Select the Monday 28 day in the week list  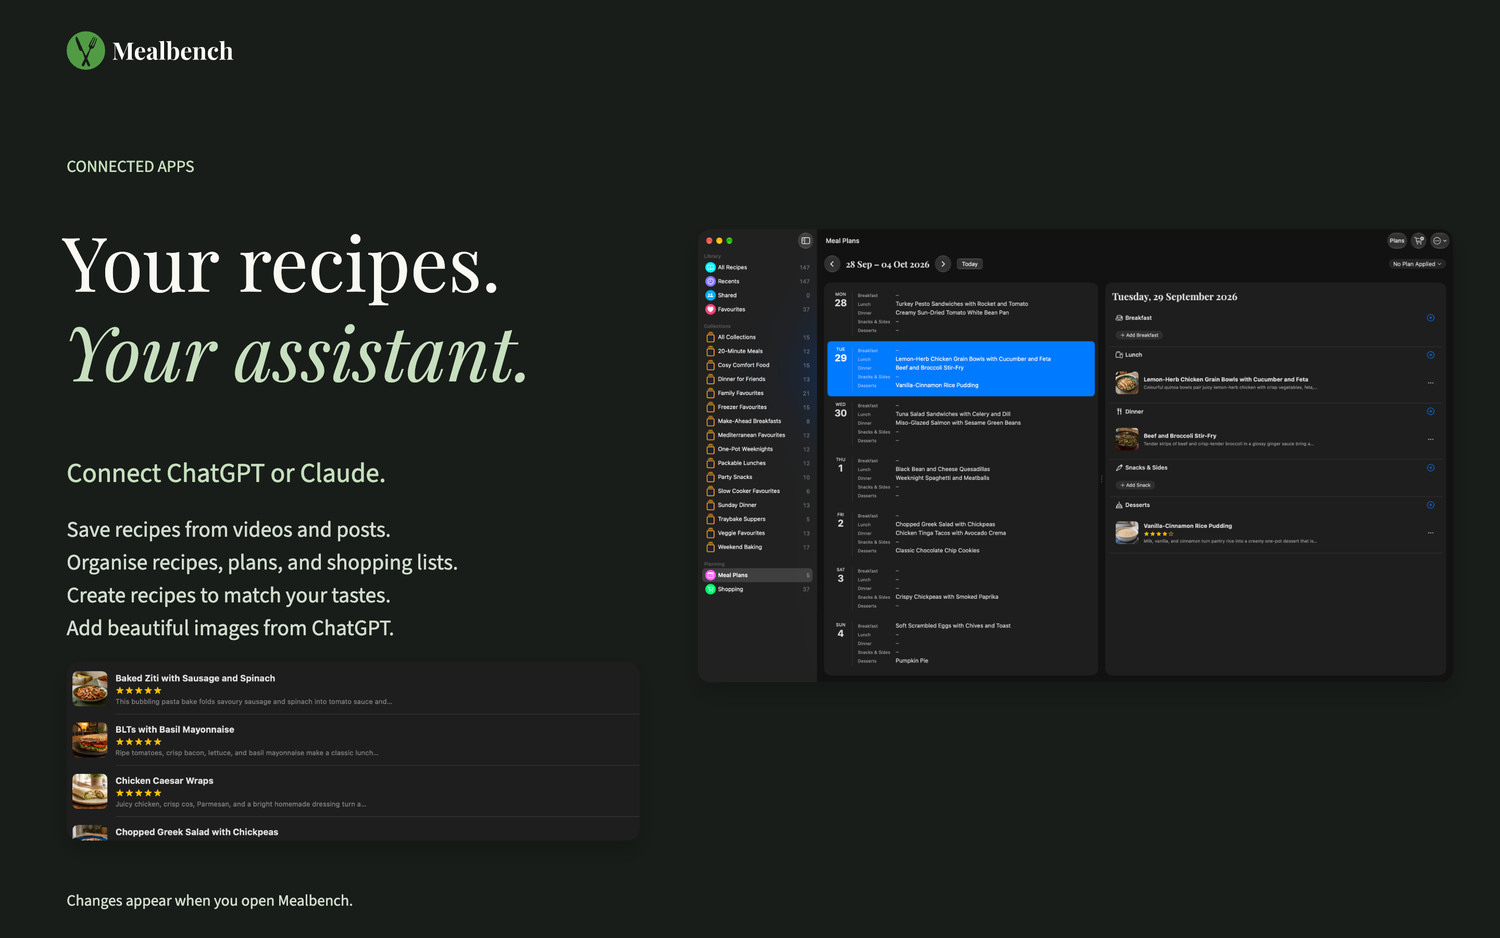(961, 313)
